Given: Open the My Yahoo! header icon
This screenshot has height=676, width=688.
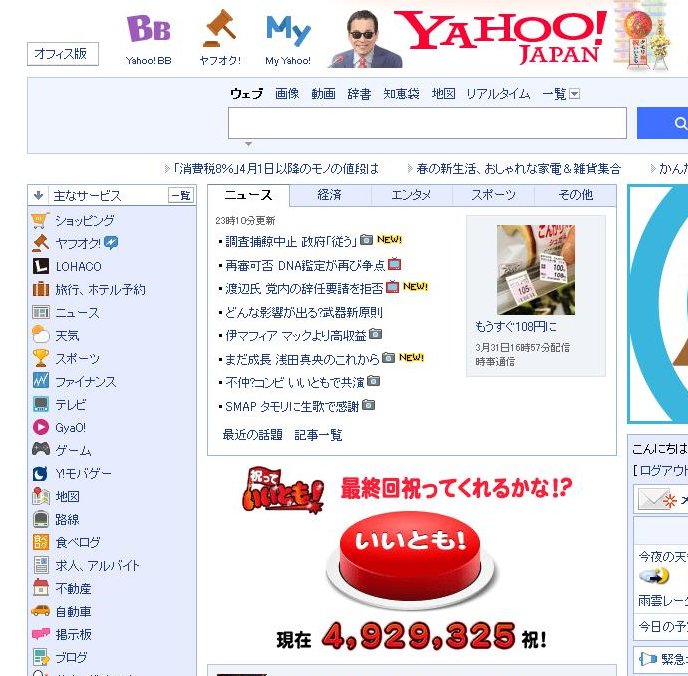Looking at the screenshot, I should pos(288,30).
